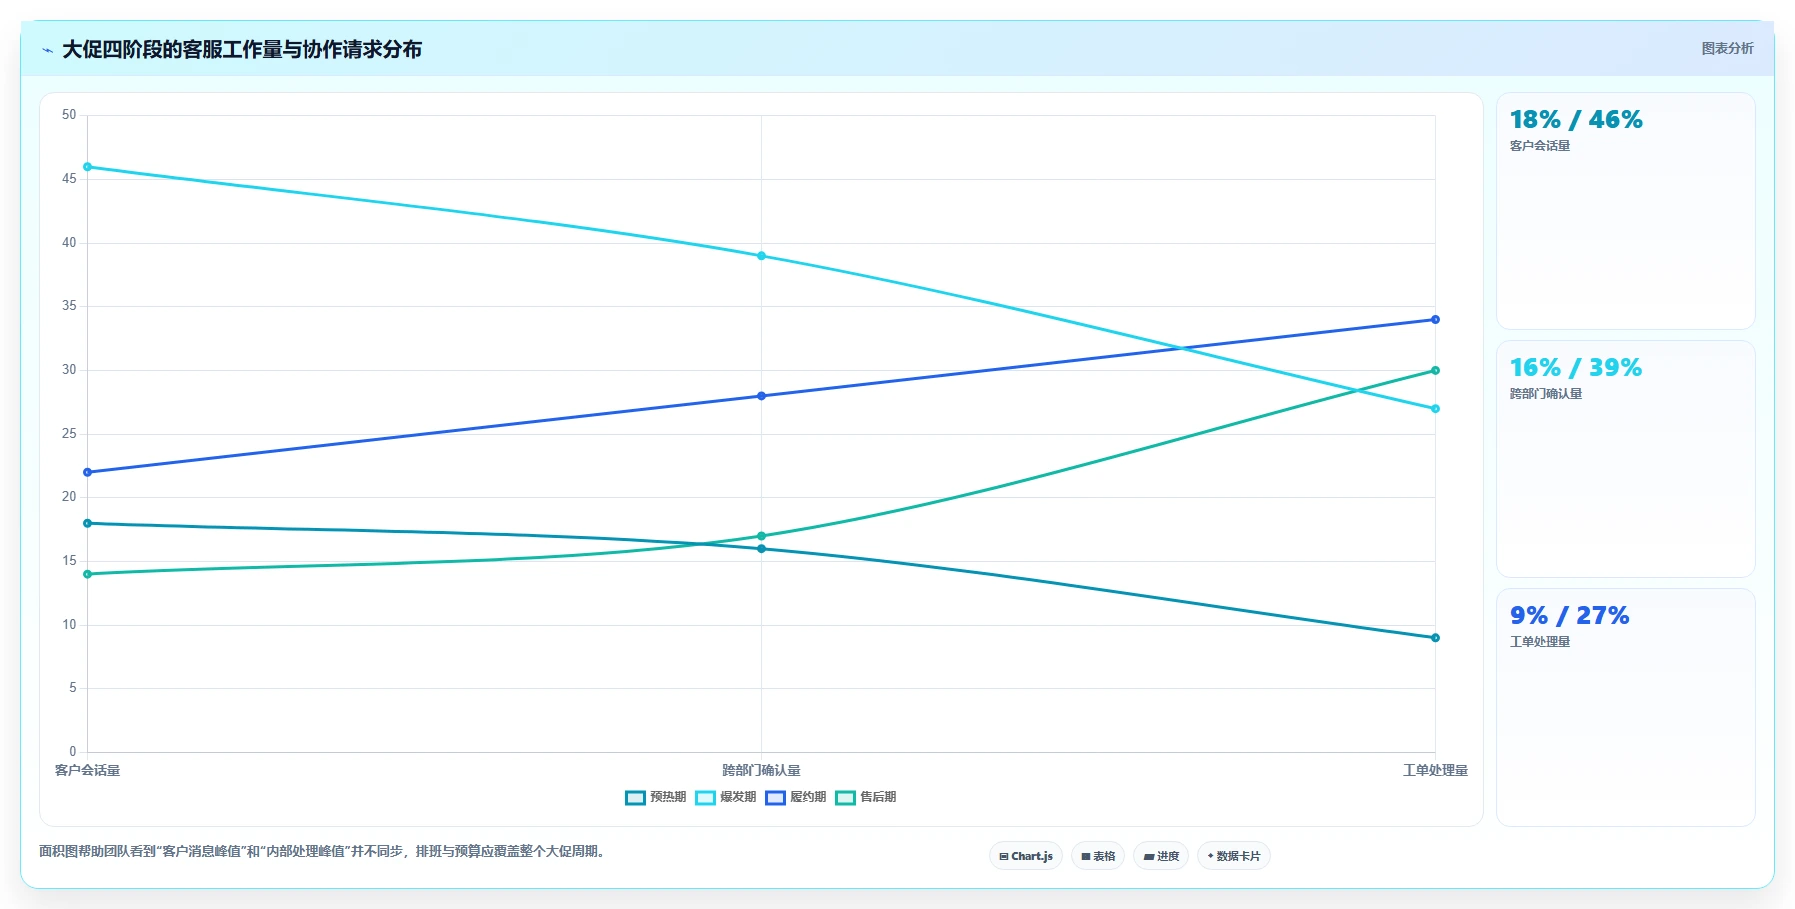Click the 跨部门确认量 x-axis label

pos(761,770)
